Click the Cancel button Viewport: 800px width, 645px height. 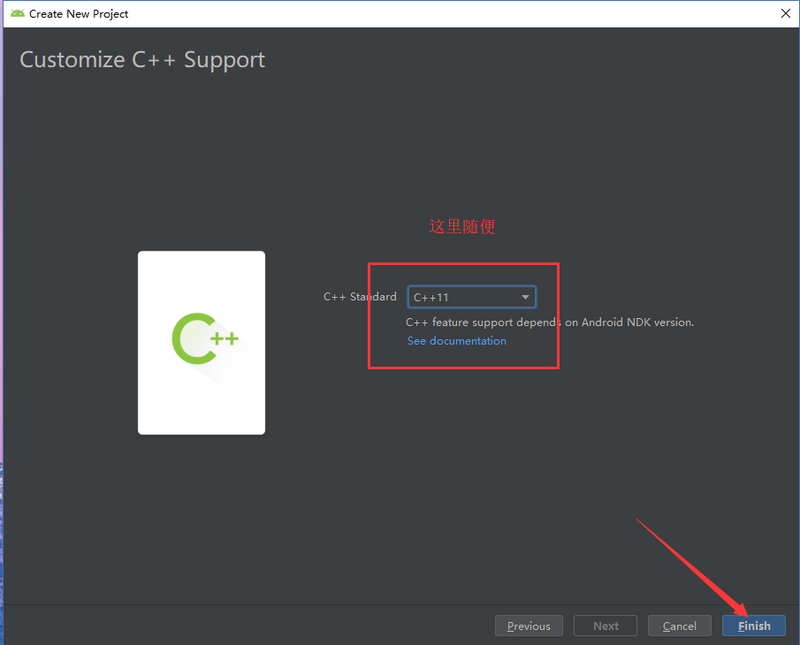(x=679, y=626)
